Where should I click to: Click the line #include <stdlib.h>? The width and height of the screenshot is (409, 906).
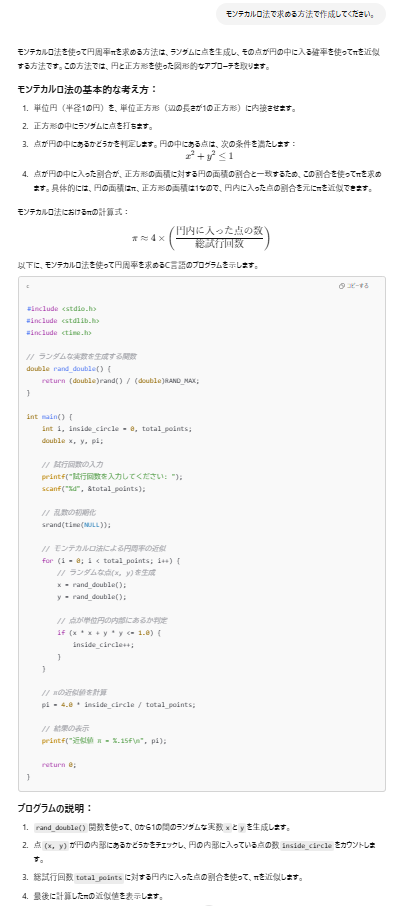[63, 320]
